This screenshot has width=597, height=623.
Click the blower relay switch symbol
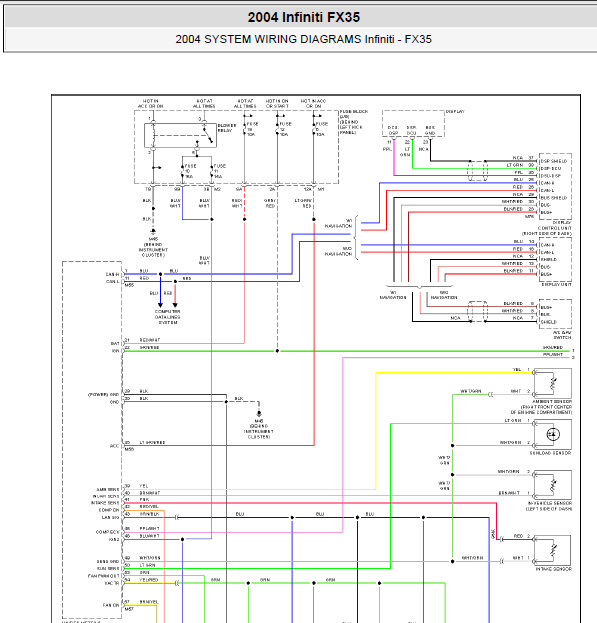coord(208,134)
